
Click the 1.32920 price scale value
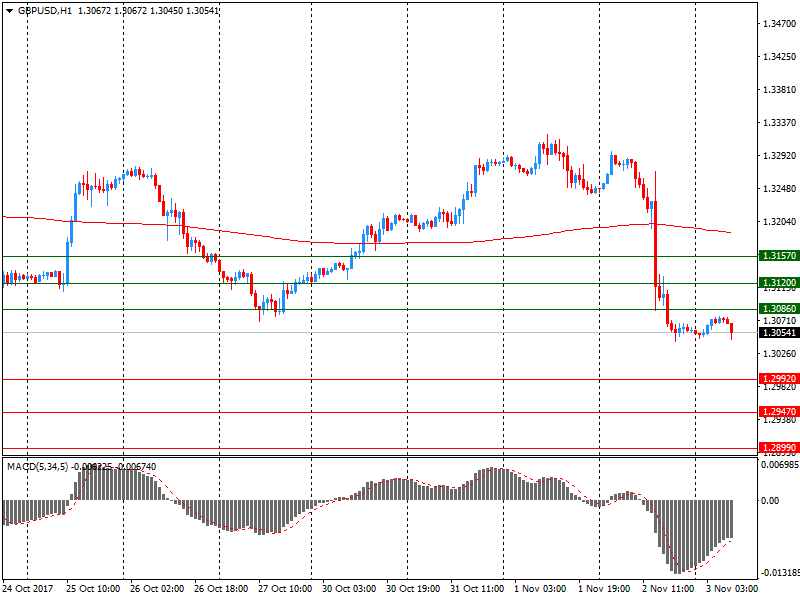pyautogui.click(x=779, y=156)
